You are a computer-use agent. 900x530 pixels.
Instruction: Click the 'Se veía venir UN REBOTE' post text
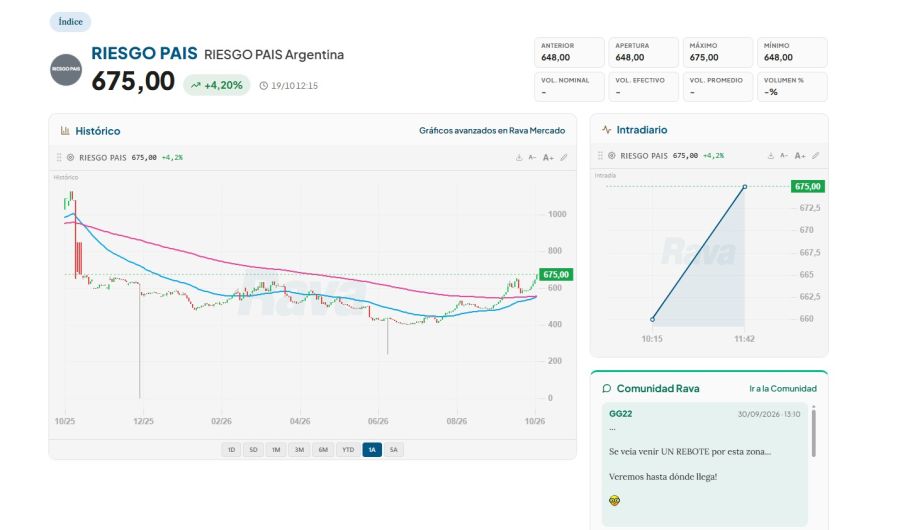(689, 452)
